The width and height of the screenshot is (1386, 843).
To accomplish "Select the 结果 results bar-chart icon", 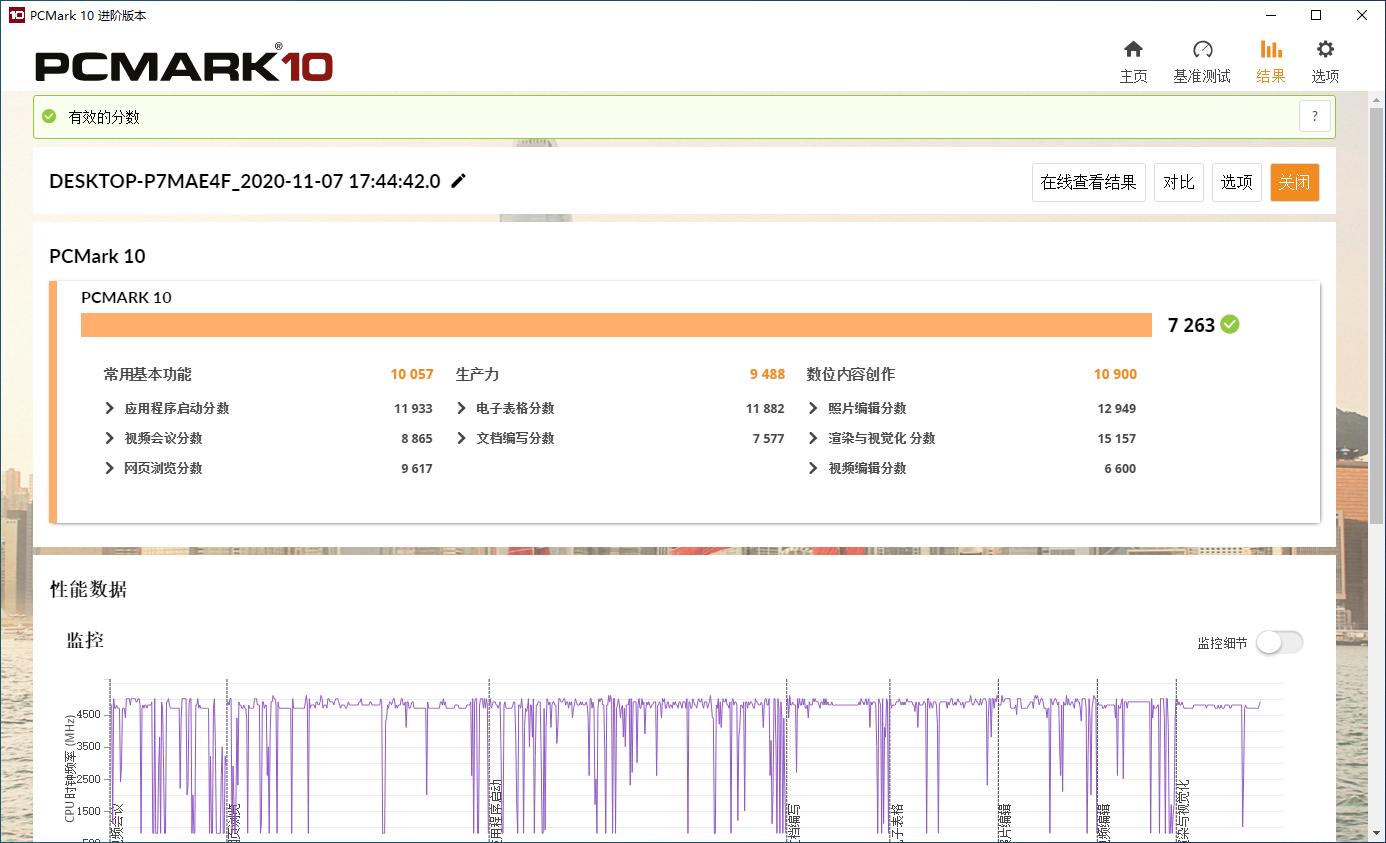I will click(x=1271, y=50).
